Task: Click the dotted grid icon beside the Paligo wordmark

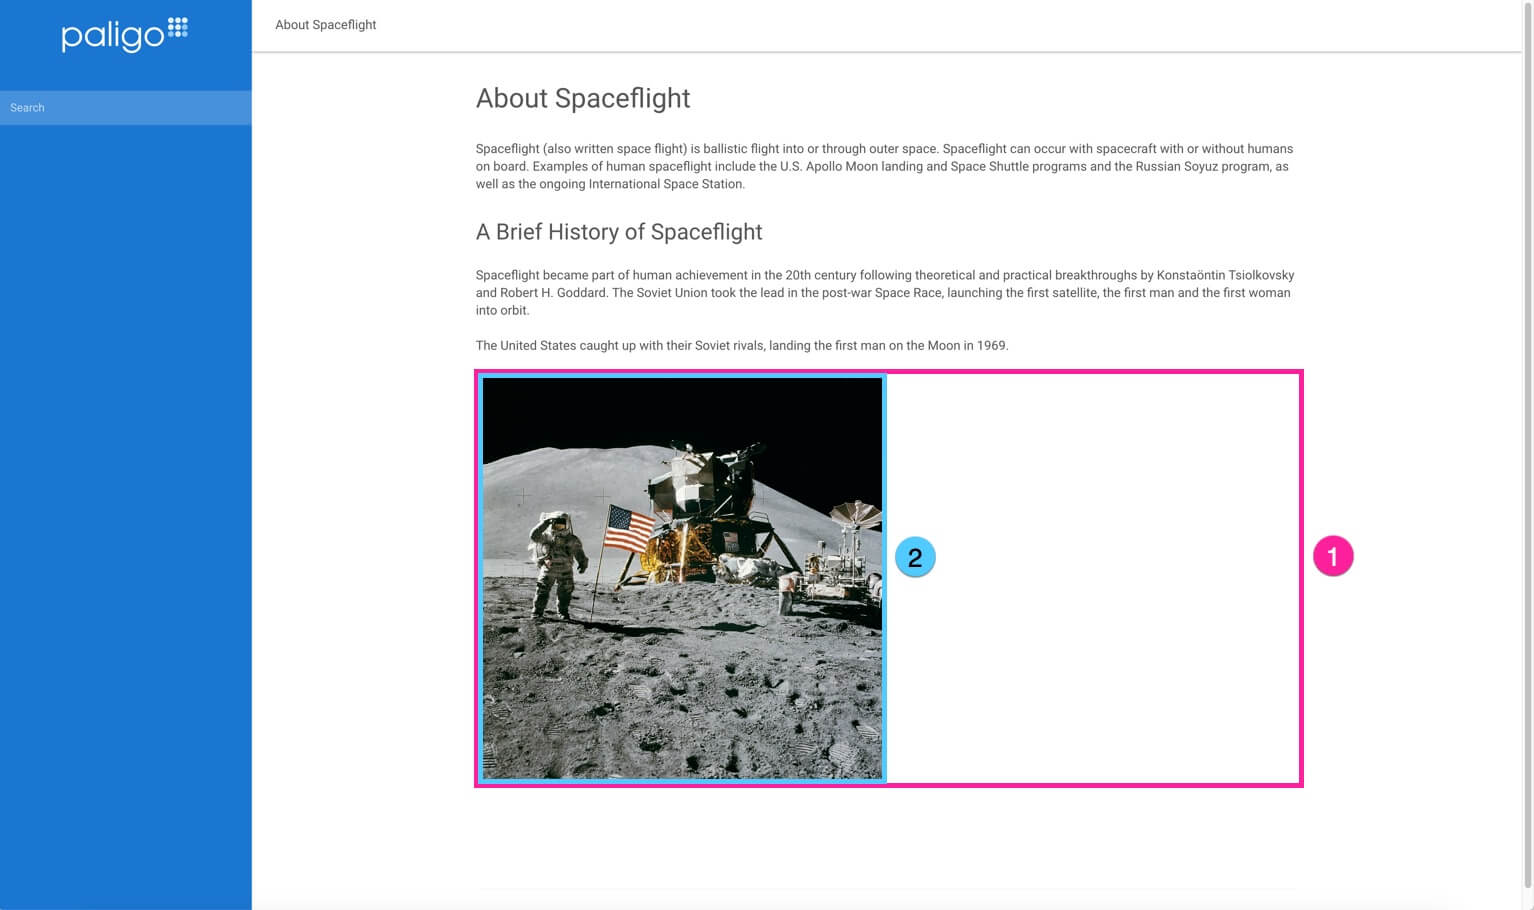Action: click(176, 28)
